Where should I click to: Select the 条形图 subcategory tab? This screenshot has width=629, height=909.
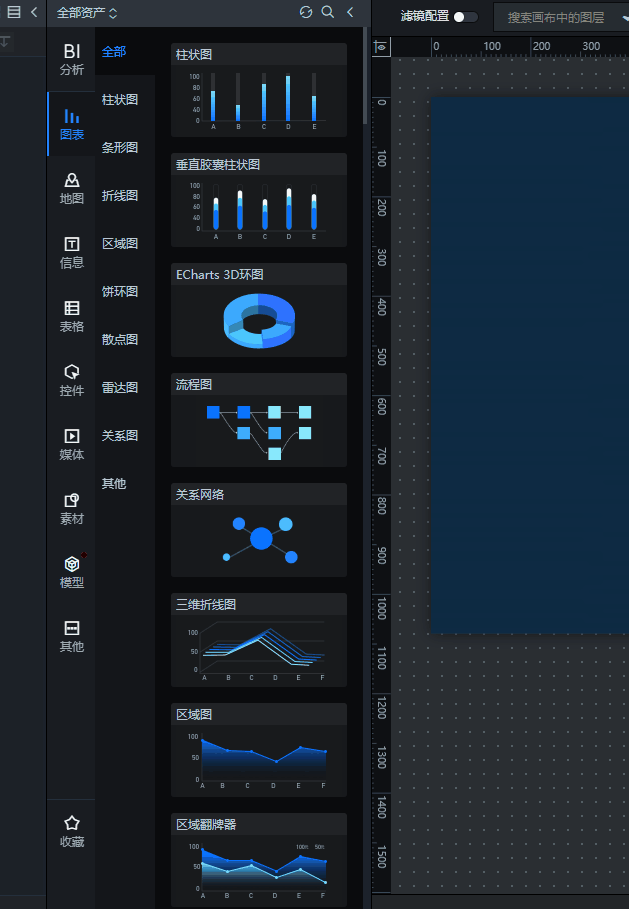(x=119, y=148)
